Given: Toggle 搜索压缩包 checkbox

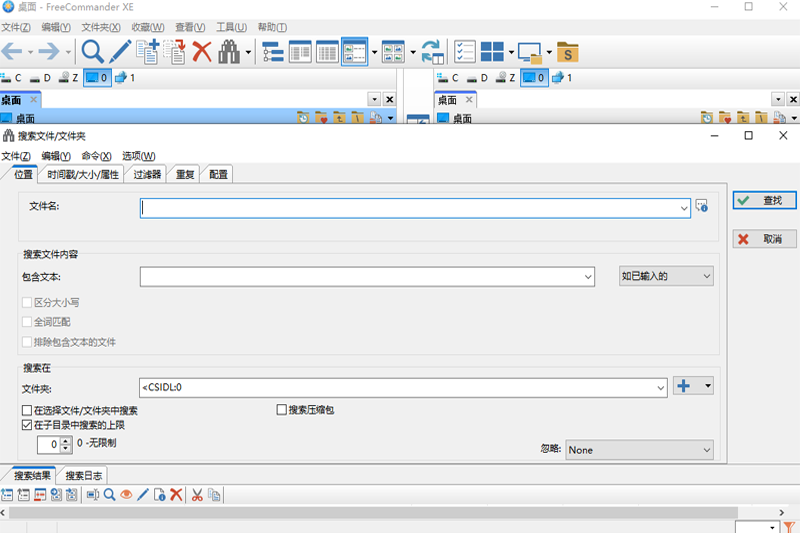Looking at the screenshot, I should click(x=282, y=410).
